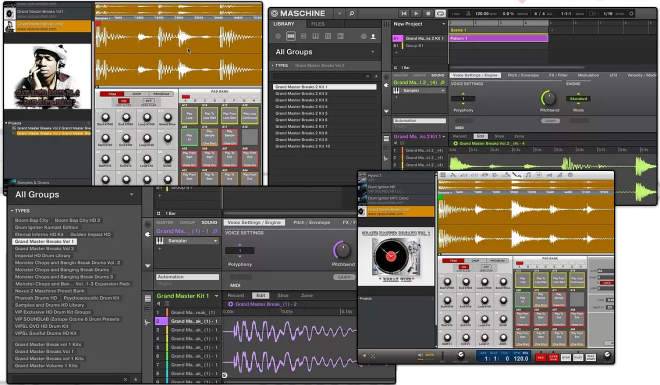The image size is (660, 385).
Task: Click the red REC button in MPC transport
Action: (540, 358)
